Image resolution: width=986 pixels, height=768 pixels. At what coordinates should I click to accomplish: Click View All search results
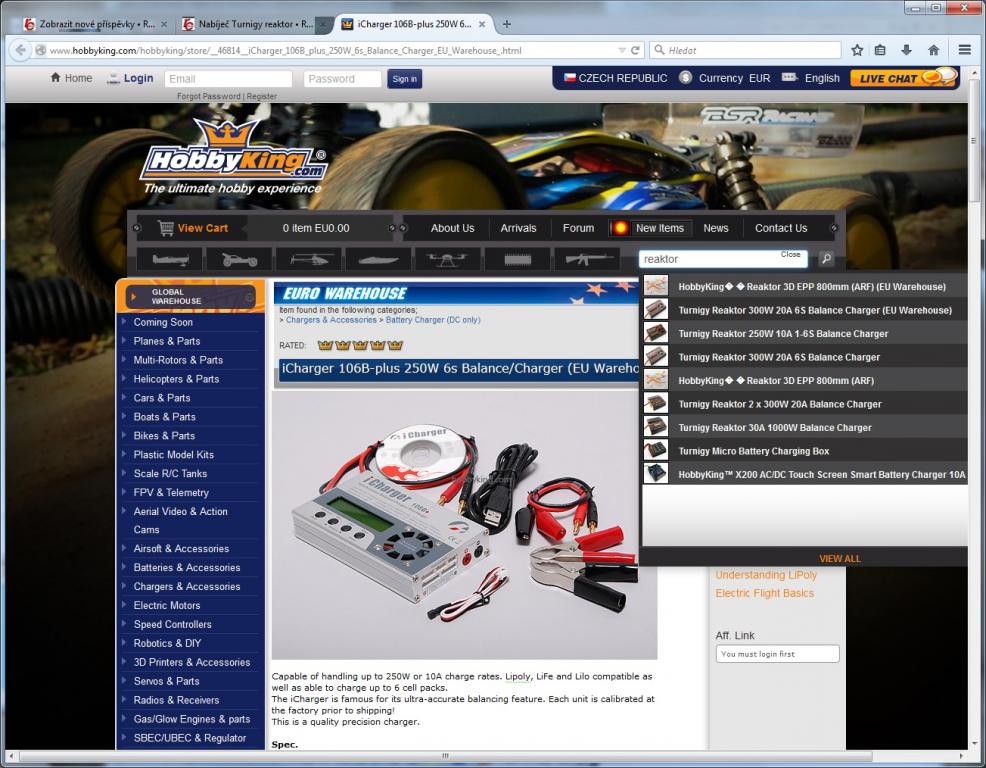[839, 559]
